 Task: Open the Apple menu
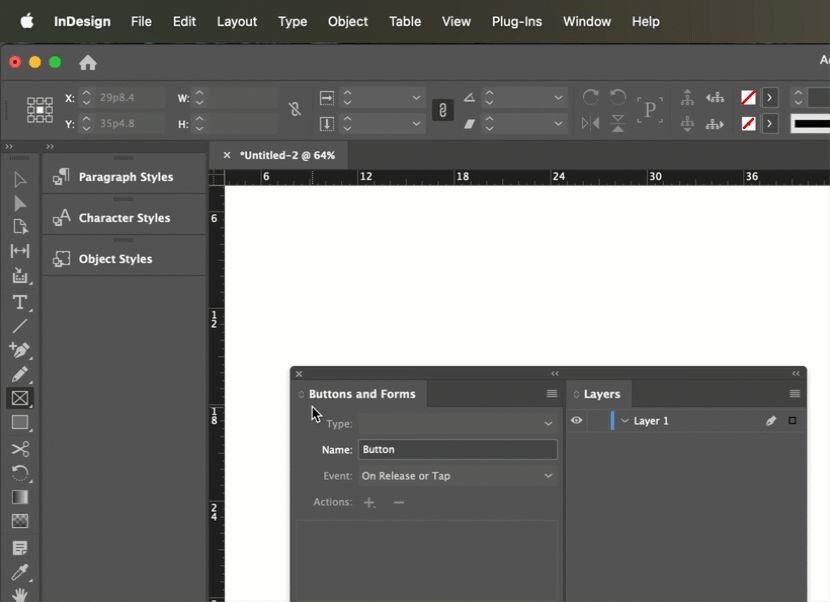[27, 21]
